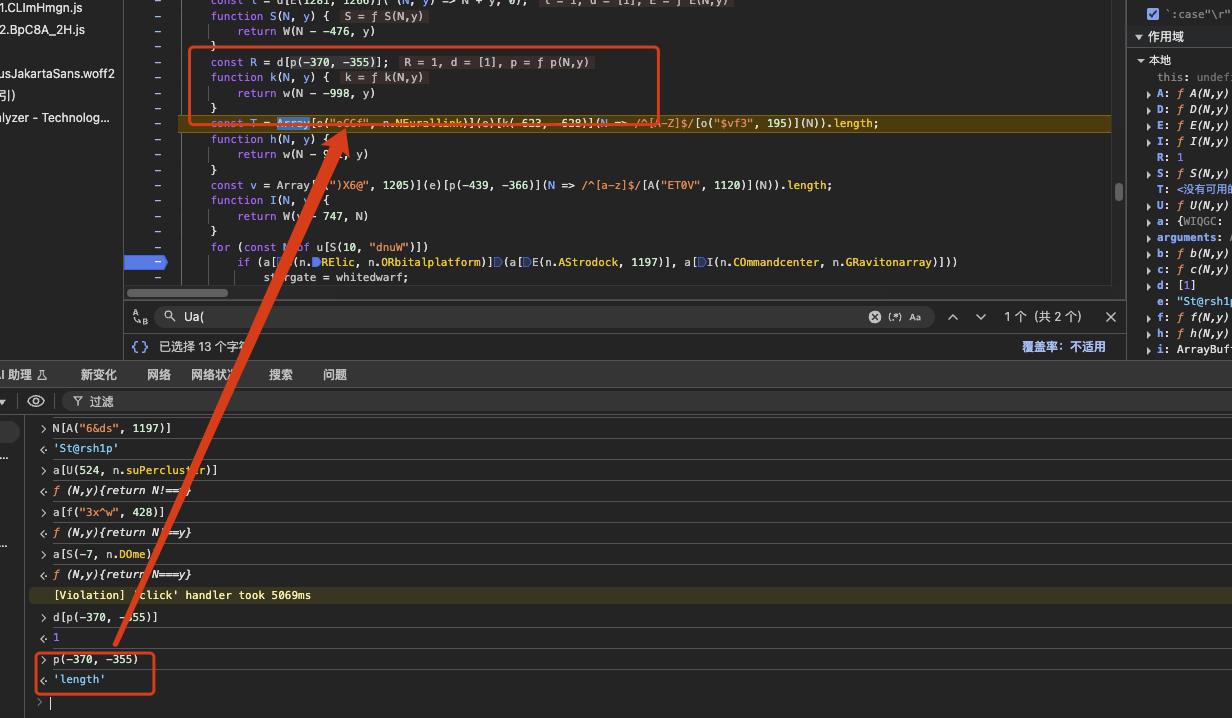Image resolution: width=1232 pixels, height=718 pixels.
Task: Collapse the 本地 local scope group
Action: click(x=1143, y=60)
